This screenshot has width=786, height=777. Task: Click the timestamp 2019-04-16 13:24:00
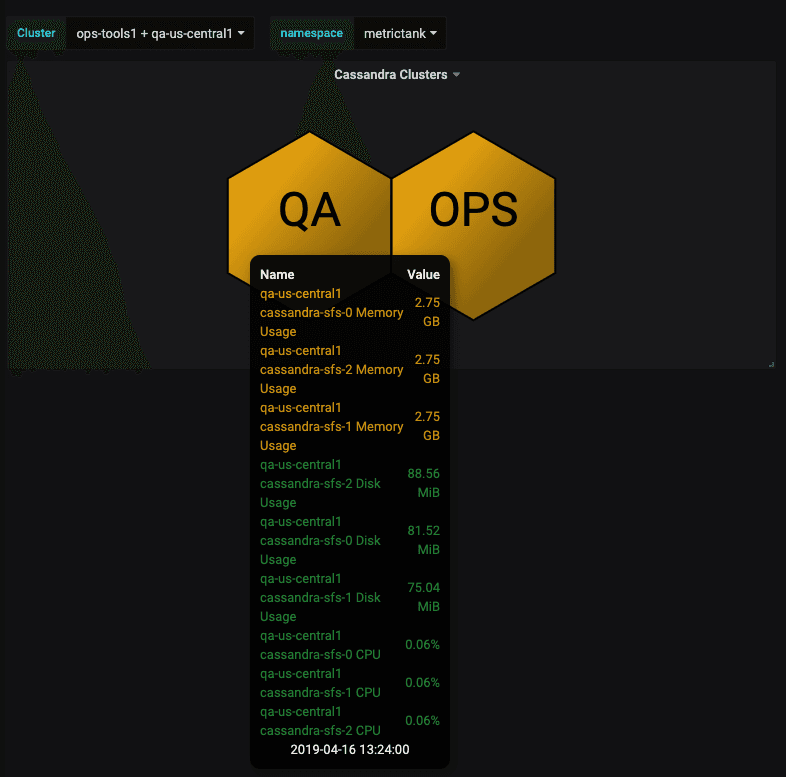[x=350, y=749]
